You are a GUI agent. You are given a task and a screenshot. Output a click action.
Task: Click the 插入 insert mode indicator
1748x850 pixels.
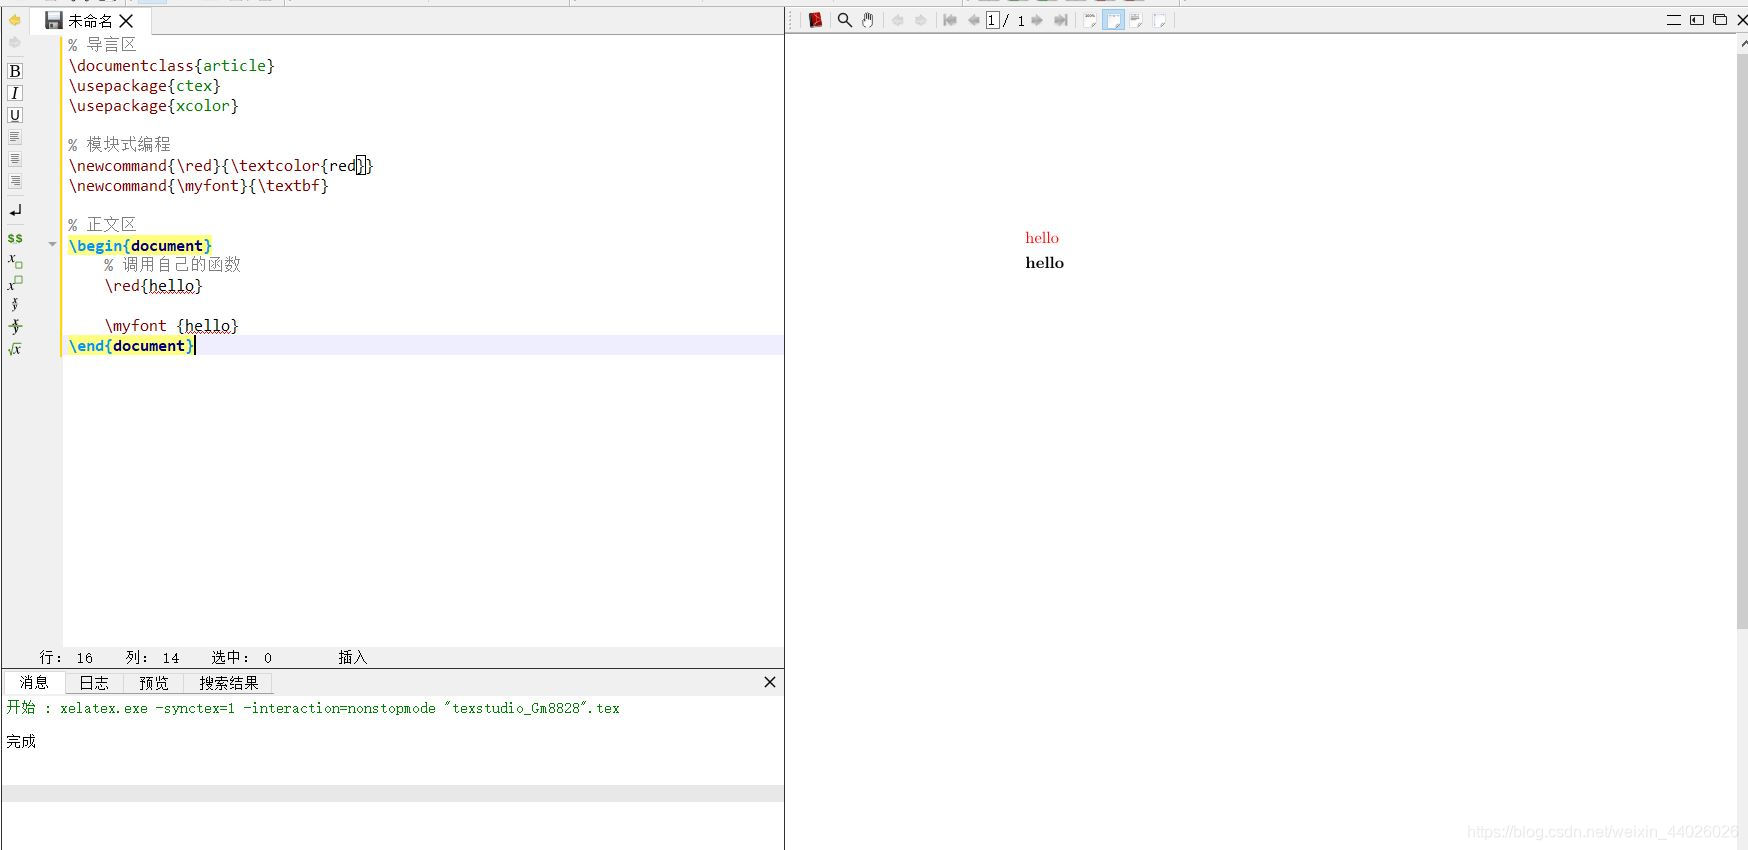pyautogui.click(x=353, y=657)
